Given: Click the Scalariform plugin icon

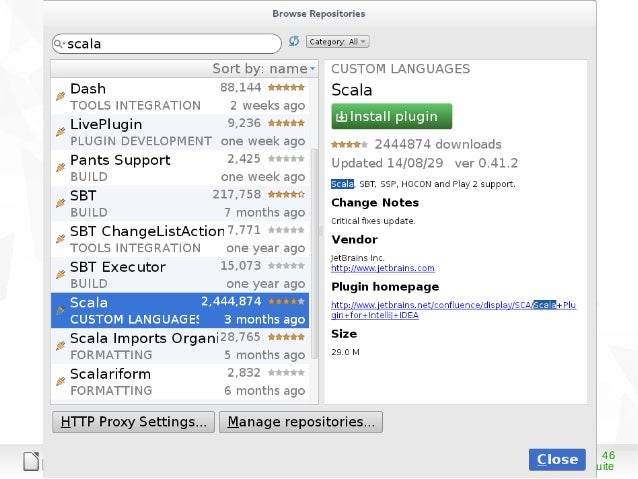Looking at the screenshot, I should [61, 382].
